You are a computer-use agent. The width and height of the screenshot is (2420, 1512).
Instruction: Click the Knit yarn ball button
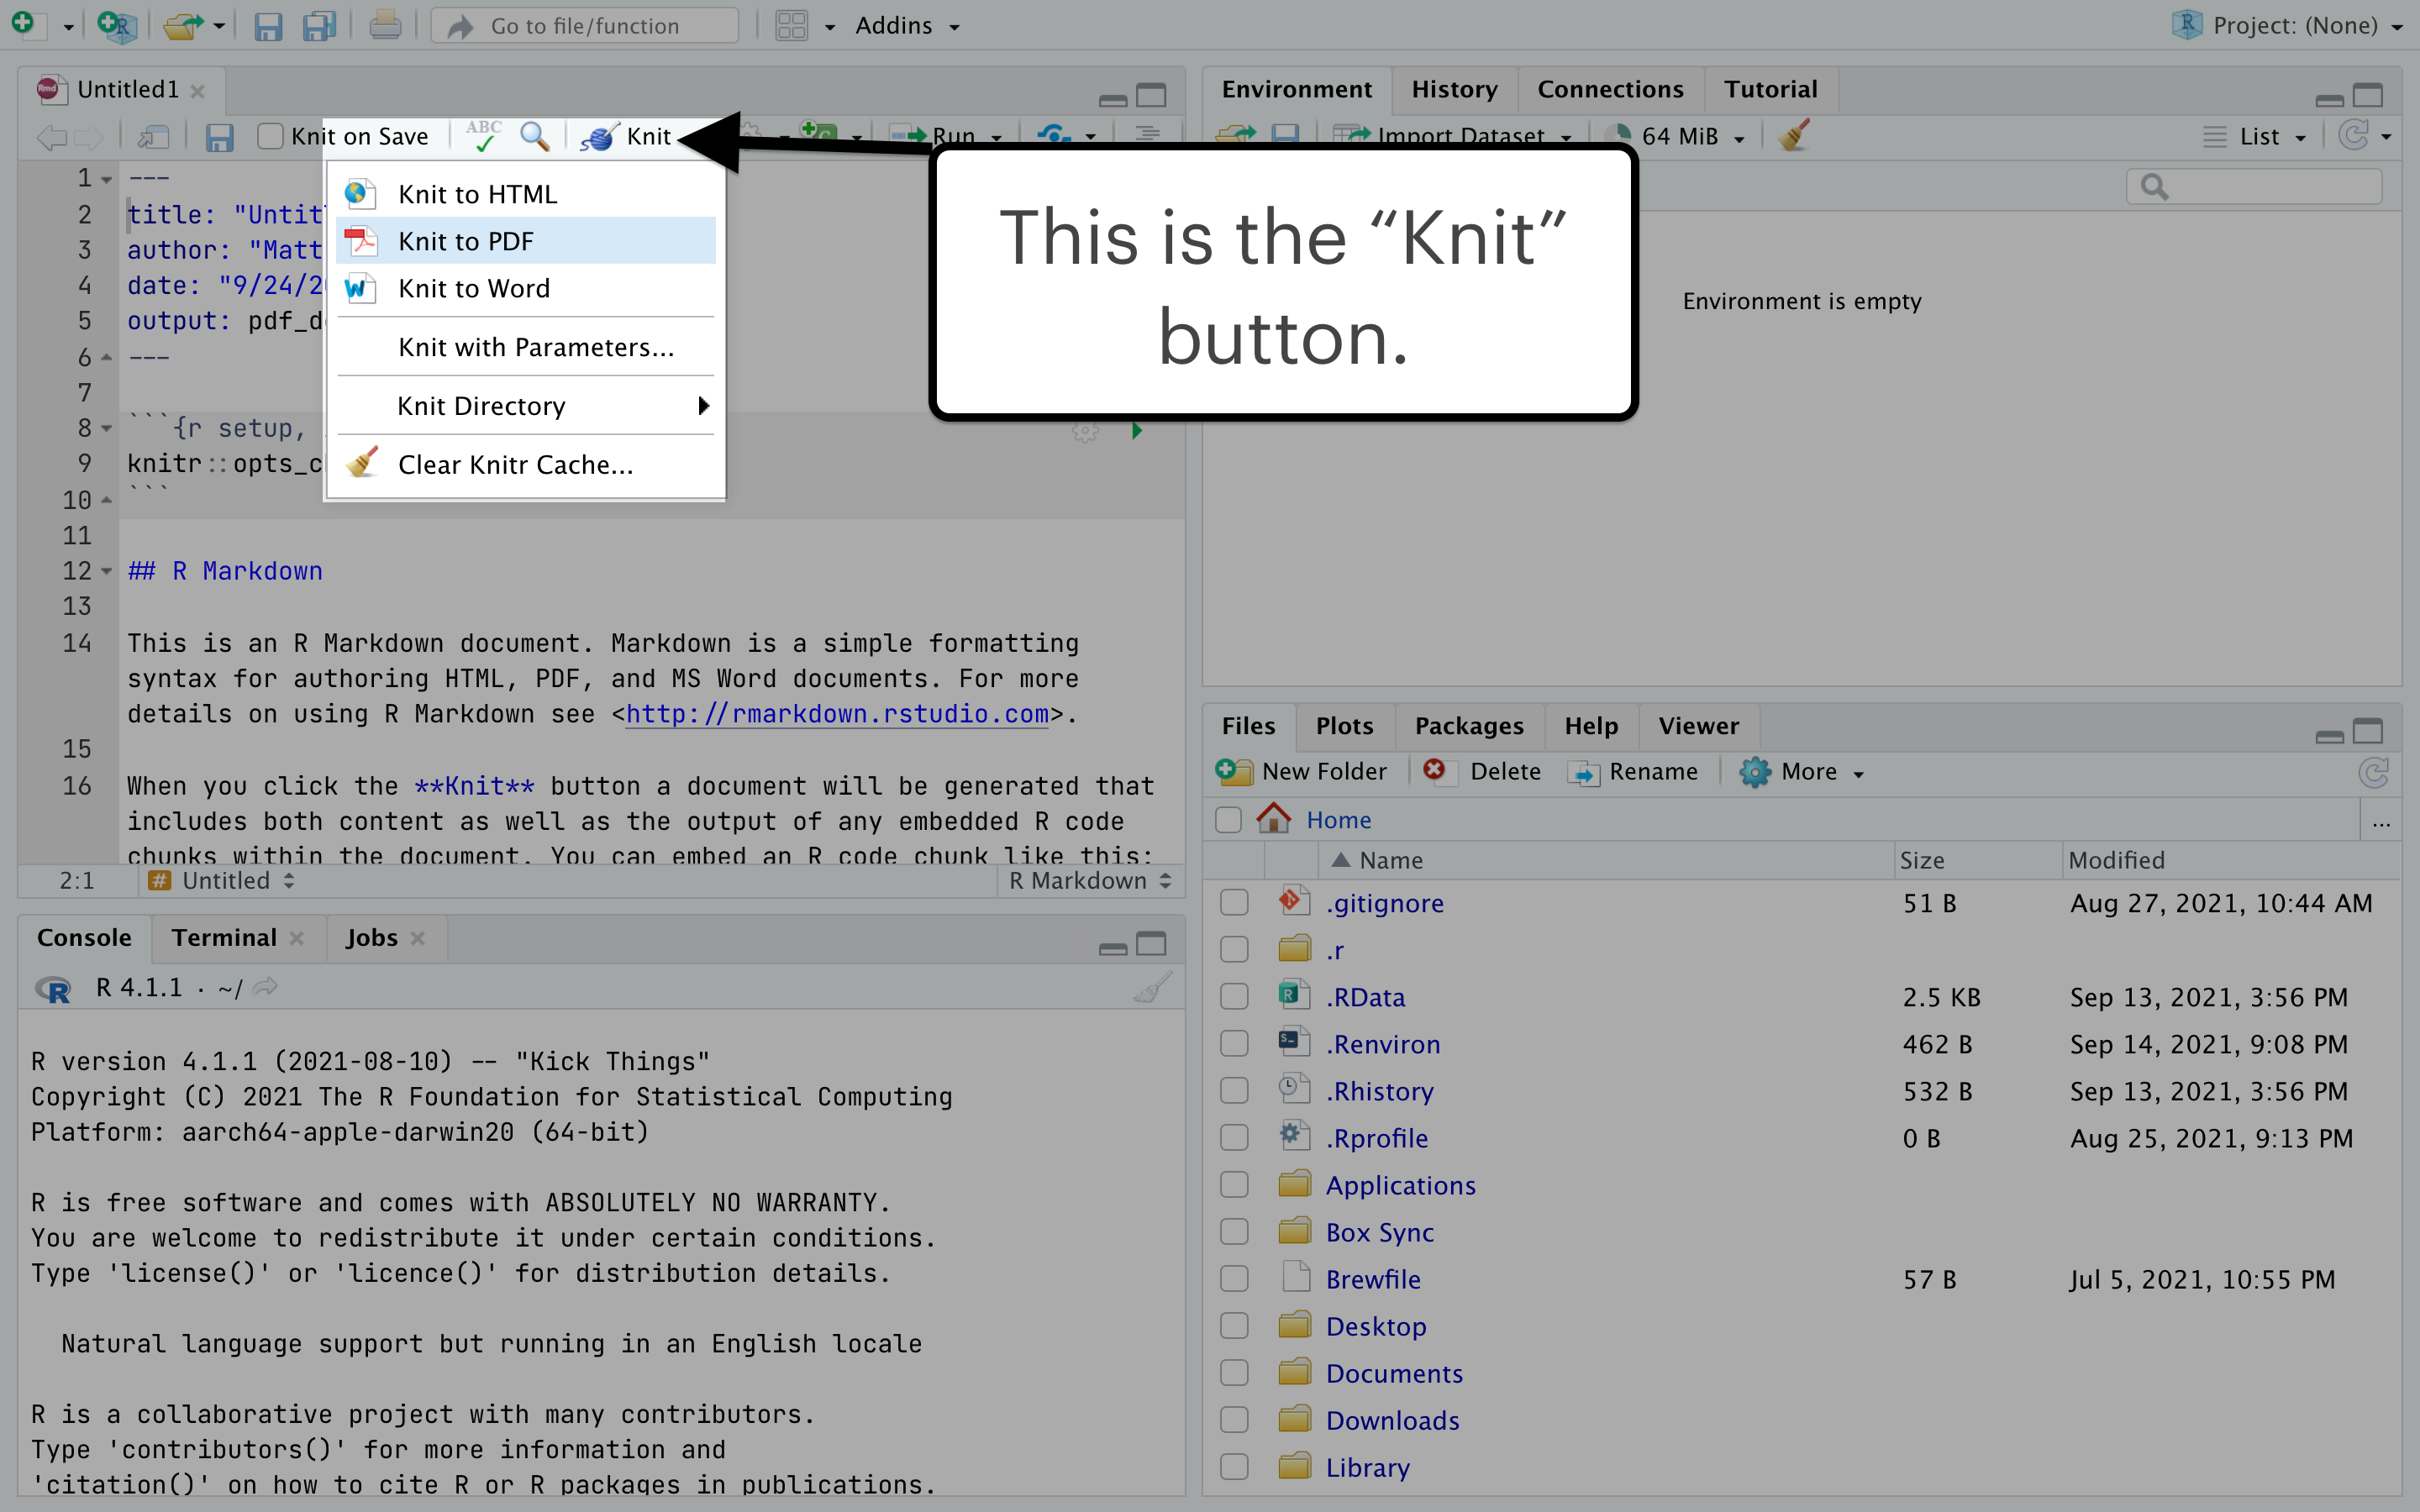tap(626, 137)
